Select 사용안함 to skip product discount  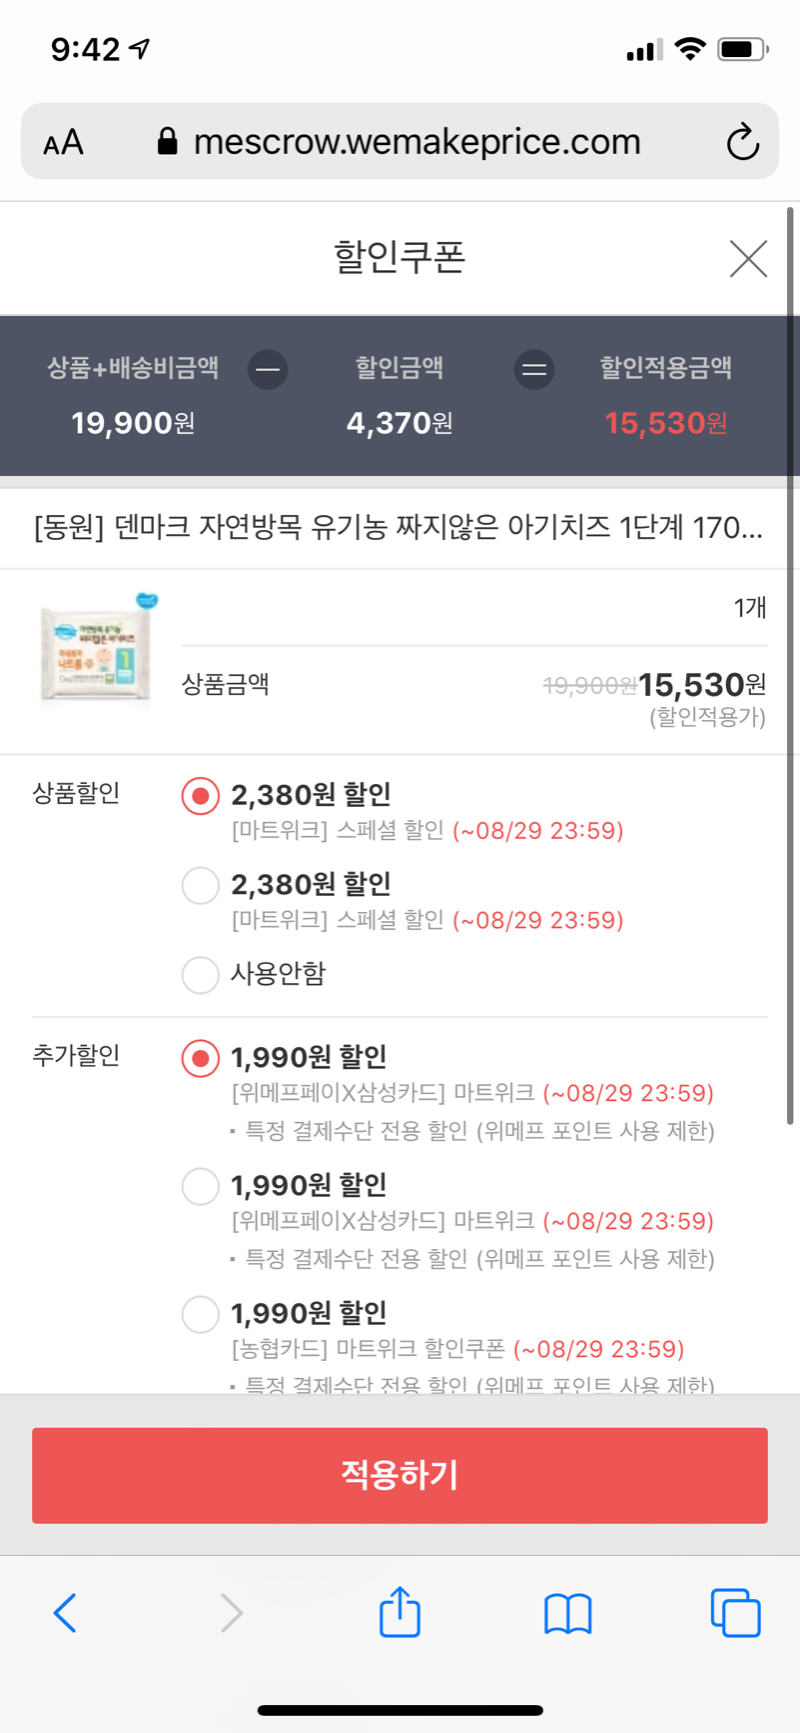pyautogui.click(x=200, y=974)
